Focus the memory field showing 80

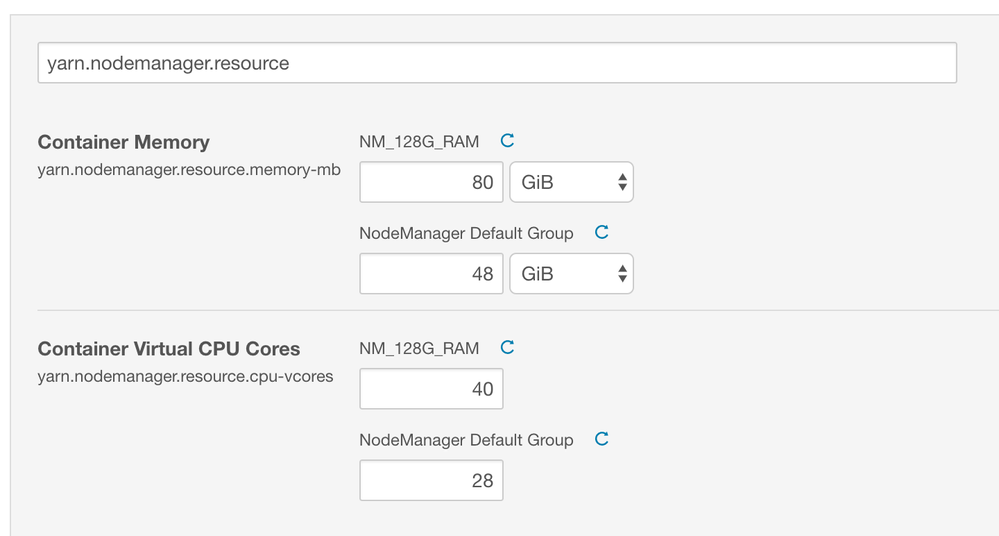[x=431, y=182]
